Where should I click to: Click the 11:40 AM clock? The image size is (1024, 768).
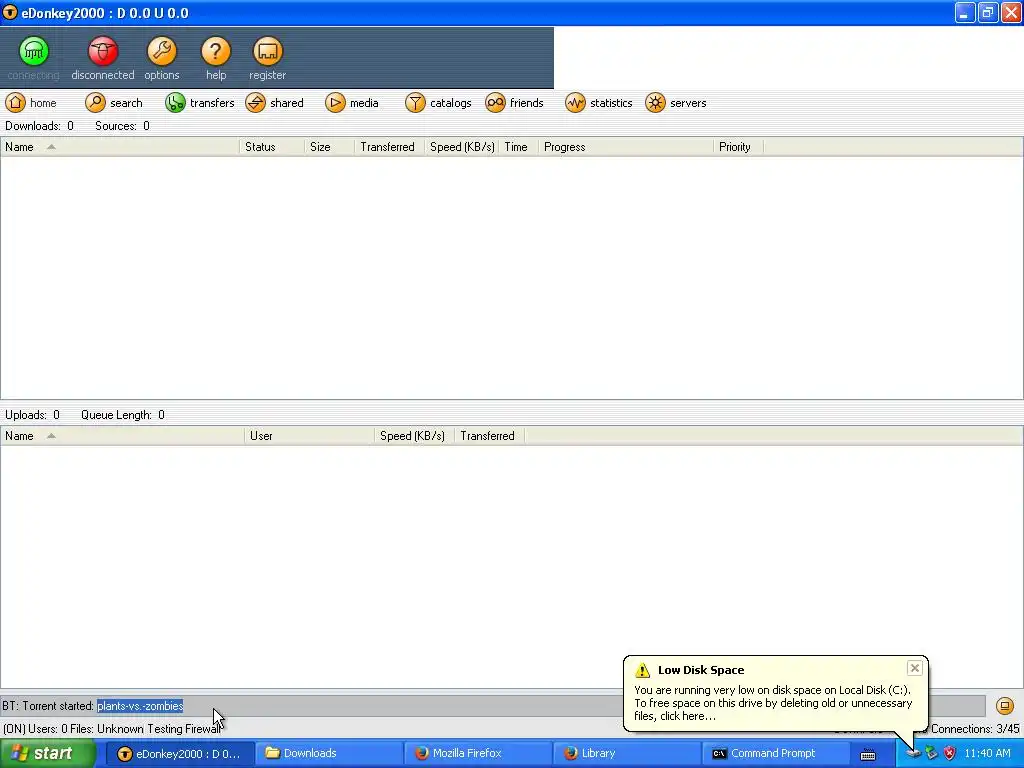click(987, 754)
